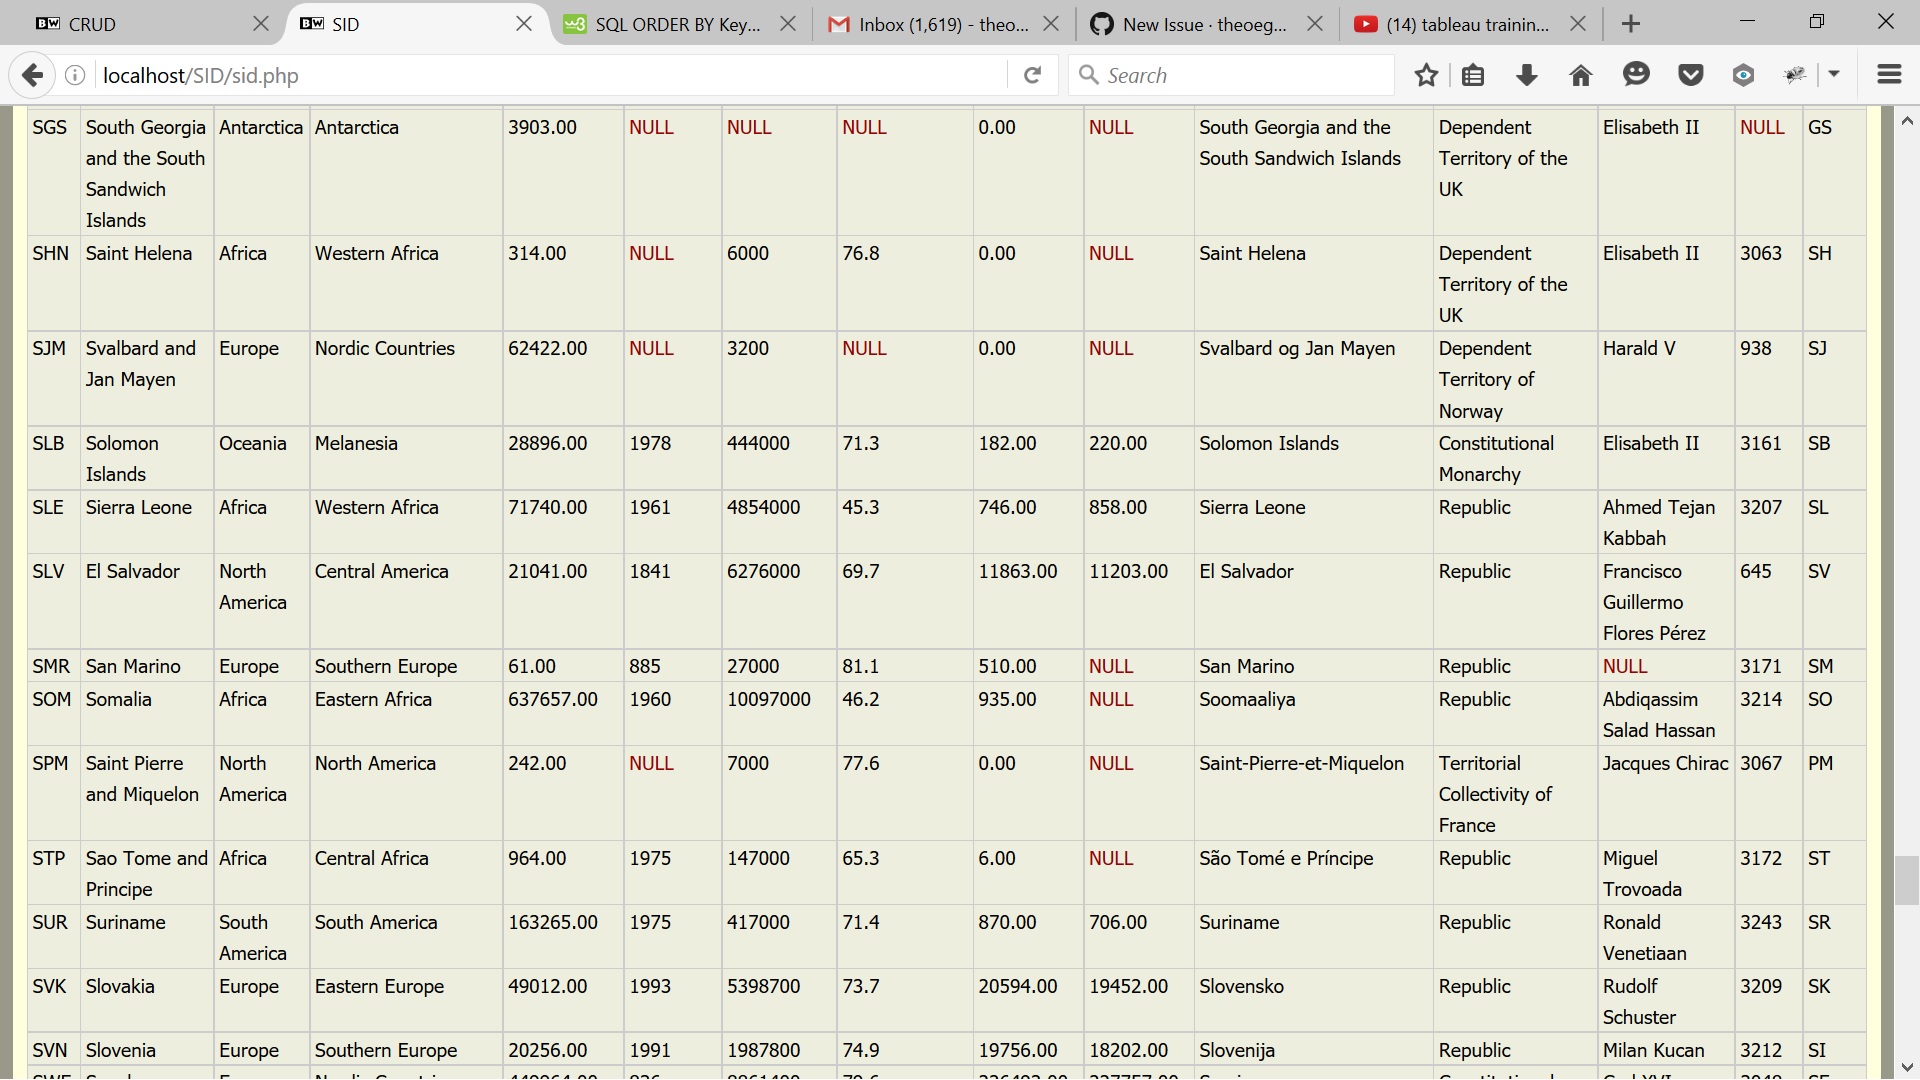Open the hamburger menu
The height and width of the screenshot is (1080, 1920).
1889,75
